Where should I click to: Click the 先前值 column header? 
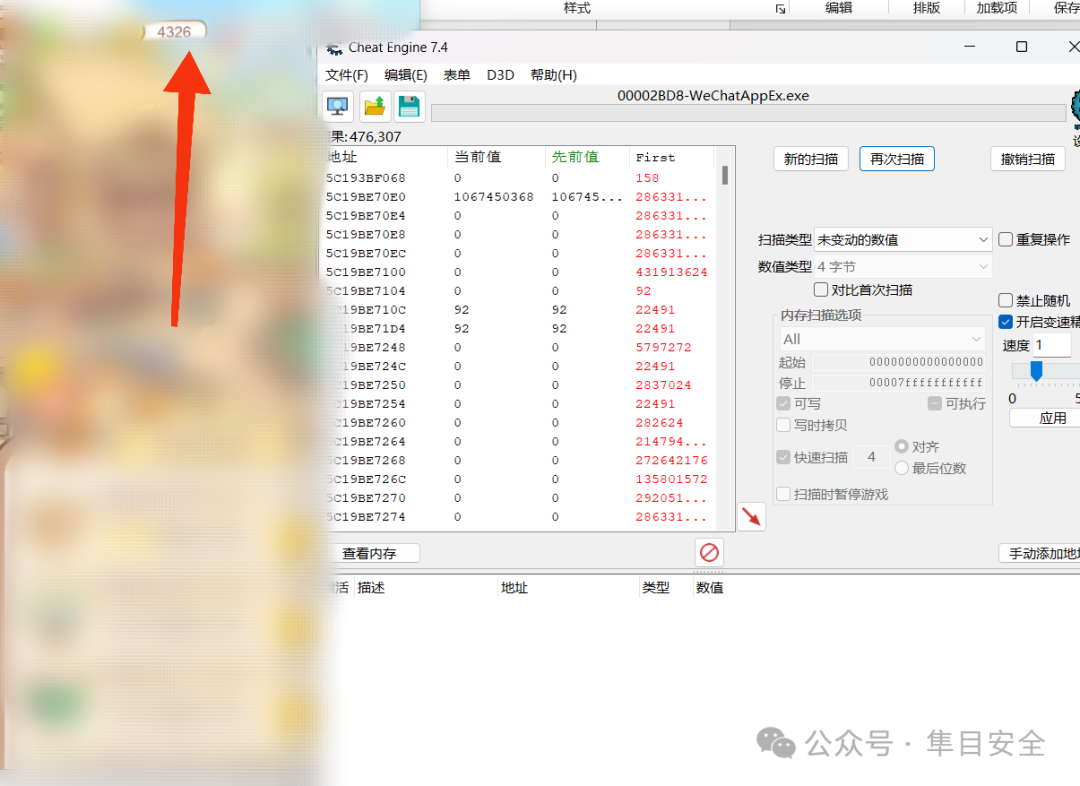coord(587,157)
